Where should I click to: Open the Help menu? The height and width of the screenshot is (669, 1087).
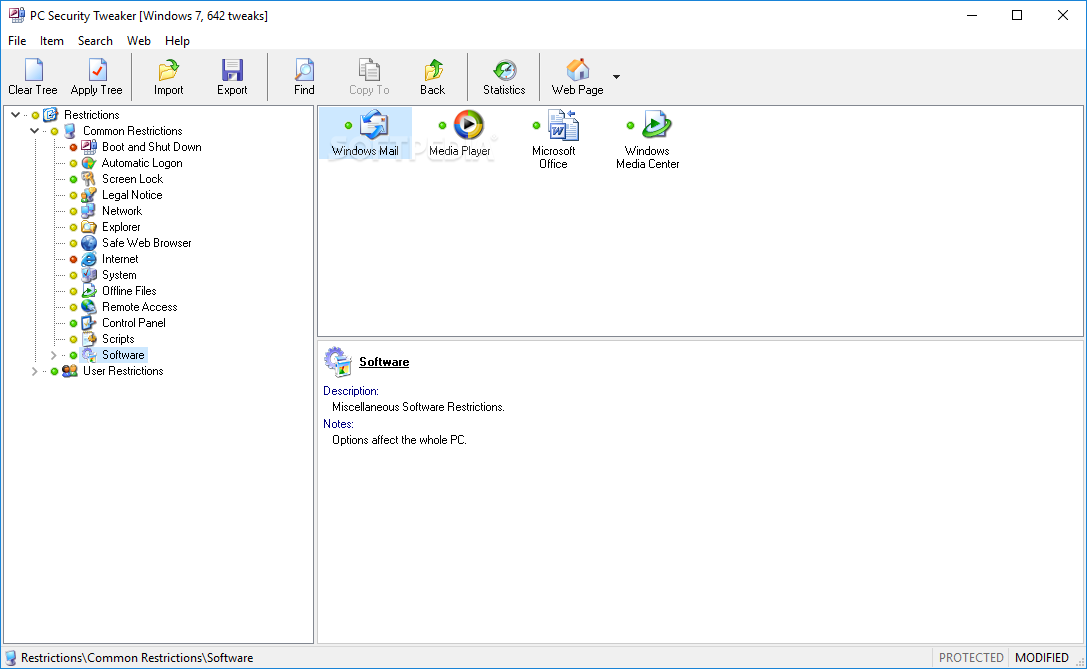177,41
